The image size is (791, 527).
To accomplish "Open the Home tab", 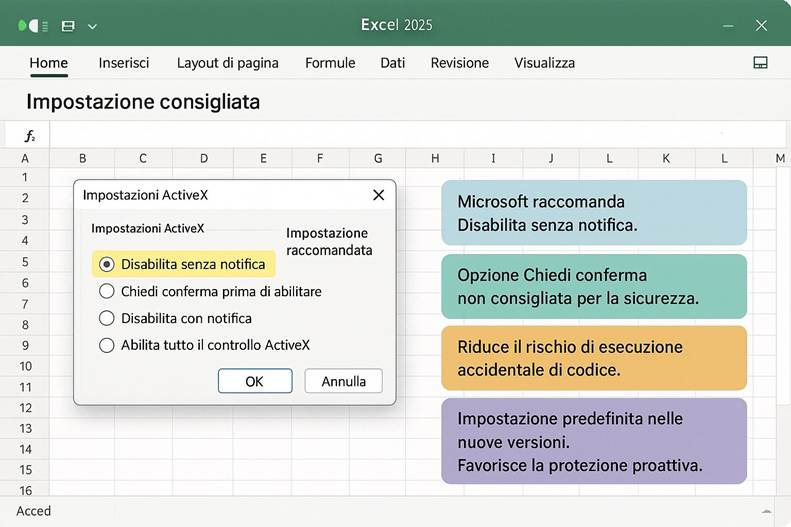I will click(48, 63).
